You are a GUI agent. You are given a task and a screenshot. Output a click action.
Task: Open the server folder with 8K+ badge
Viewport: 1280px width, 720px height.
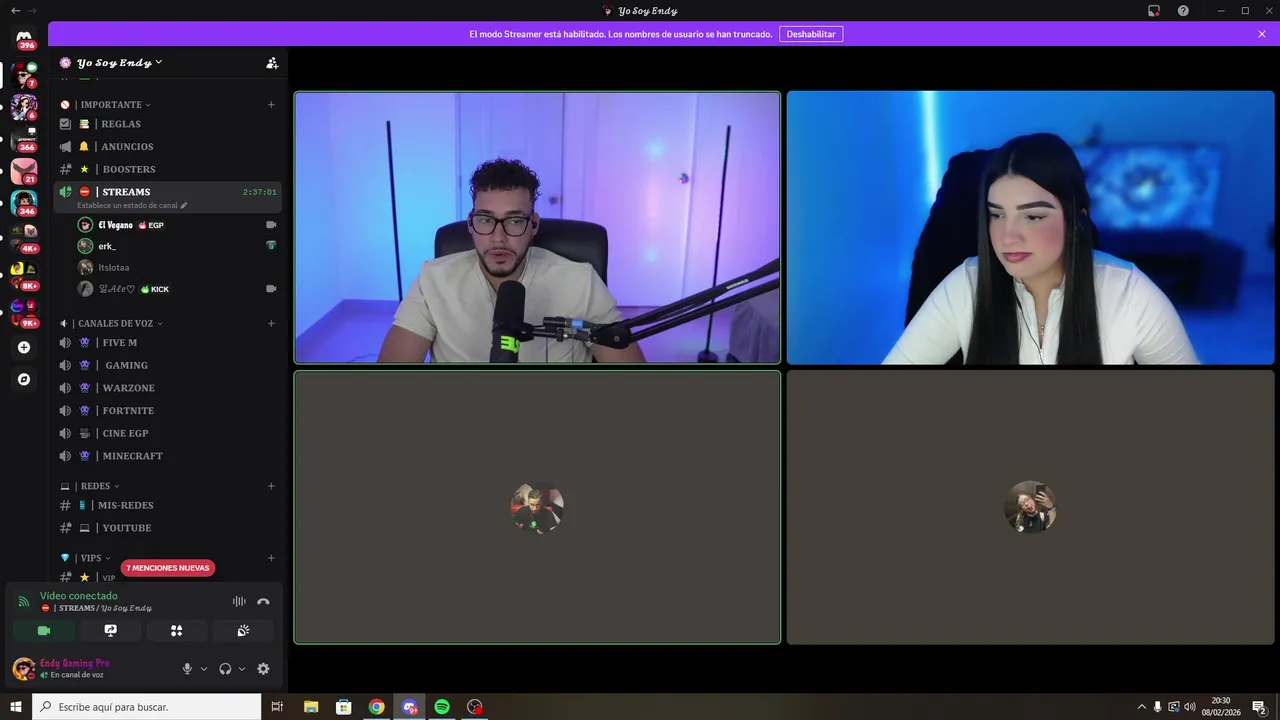[x=24, y=275]
